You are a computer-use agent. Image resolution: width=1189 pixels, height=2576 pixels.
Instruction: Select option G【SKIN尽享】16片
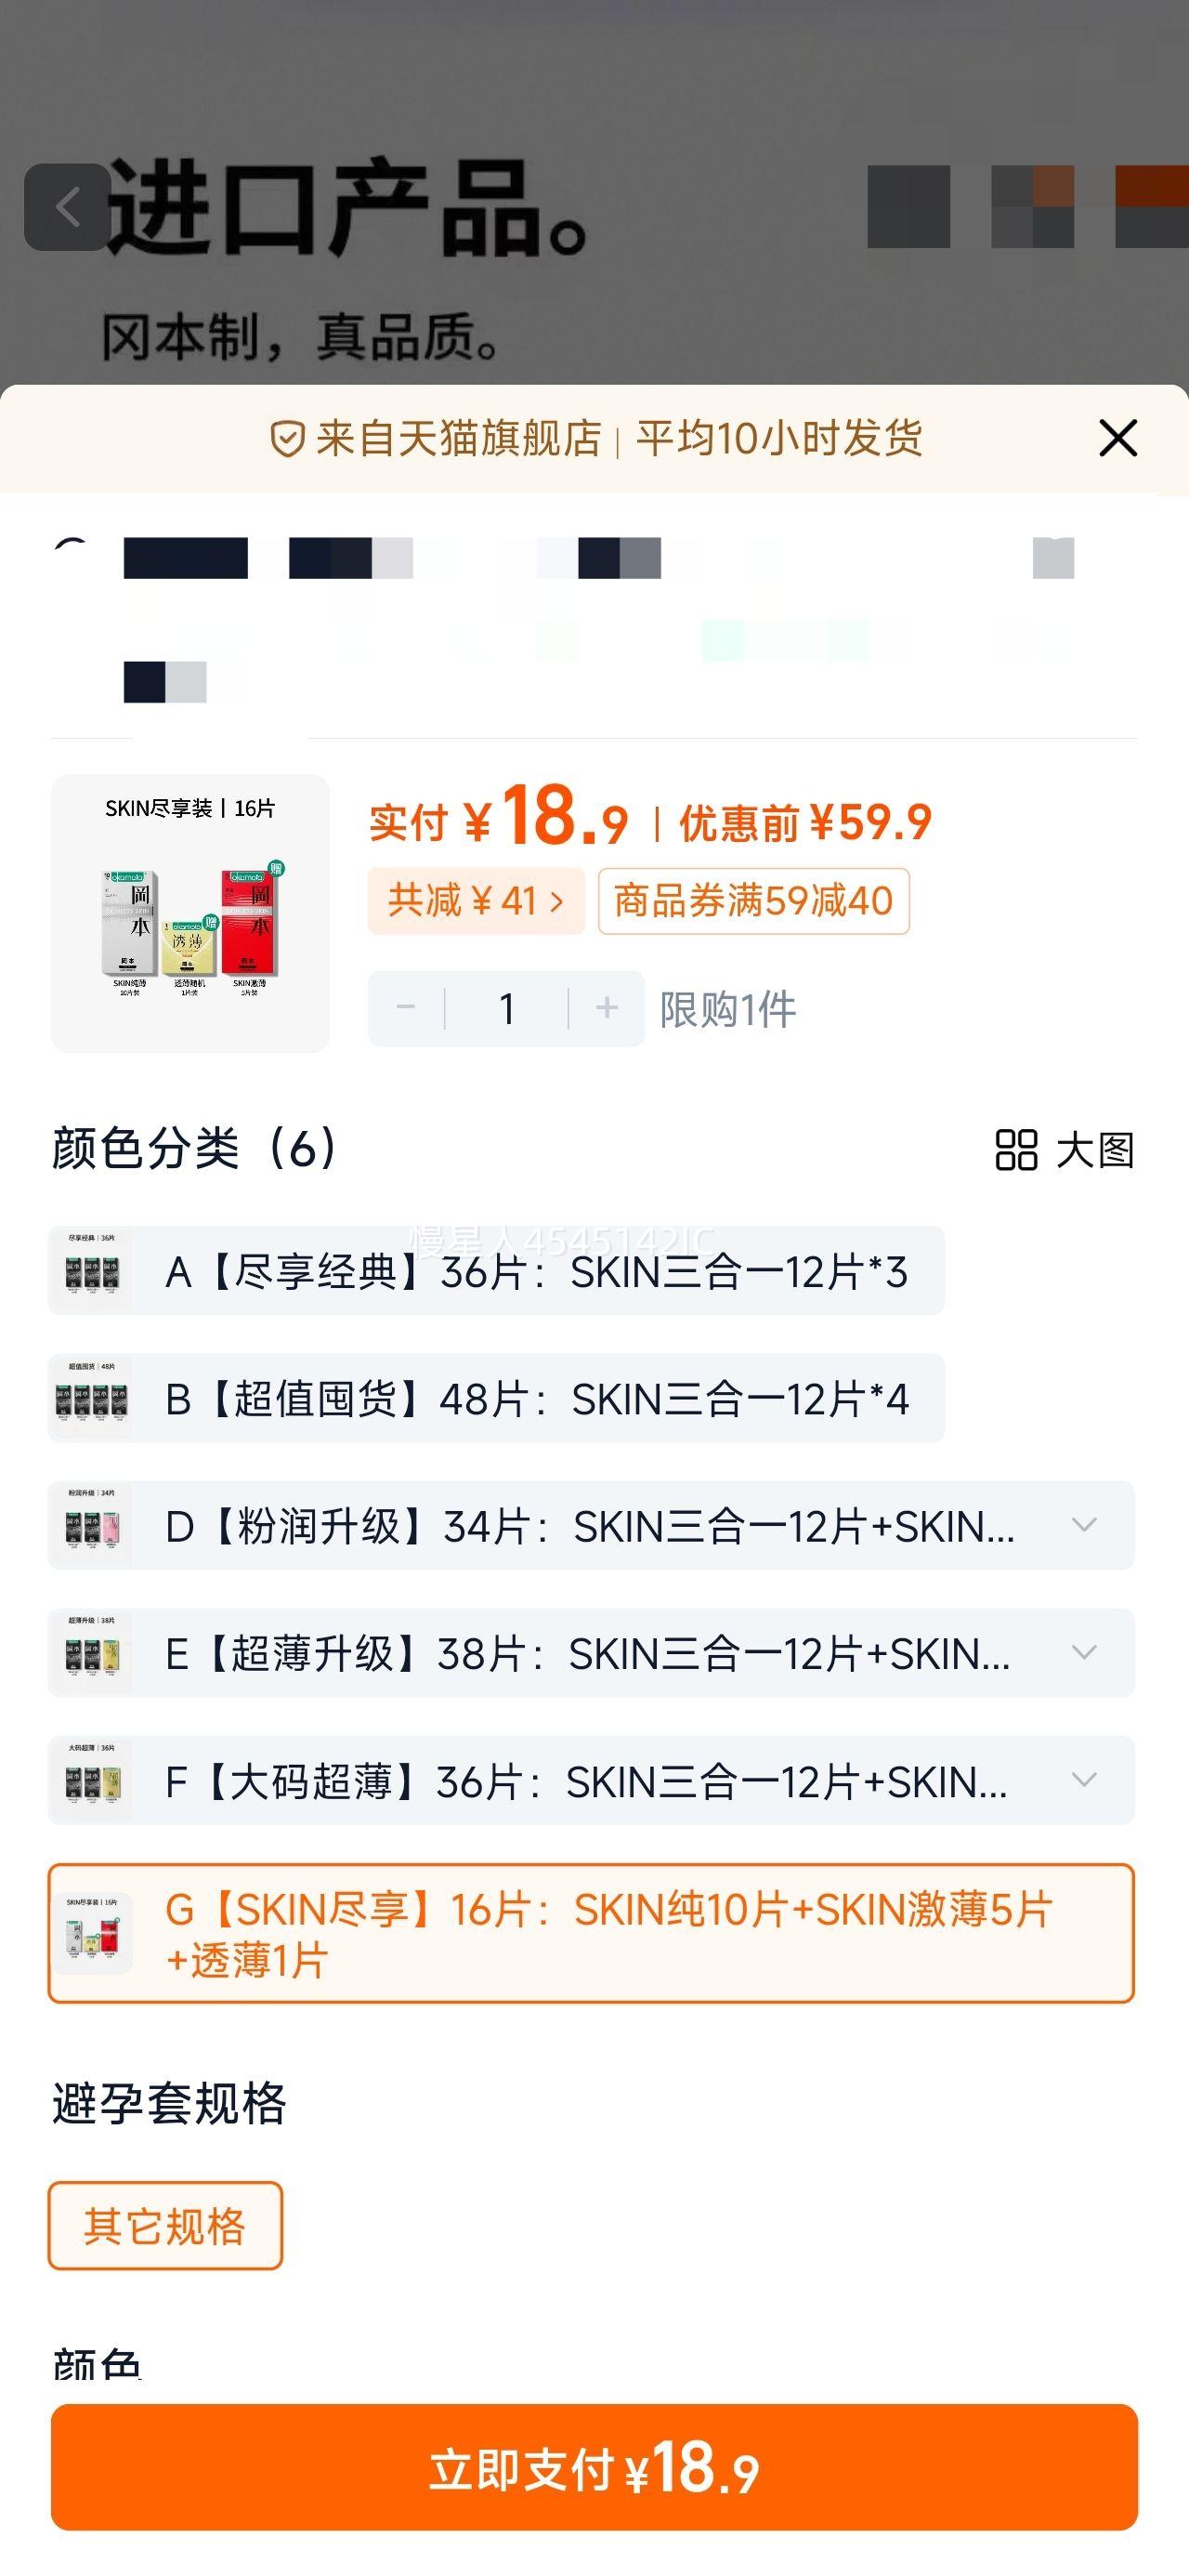point(610,1933)
